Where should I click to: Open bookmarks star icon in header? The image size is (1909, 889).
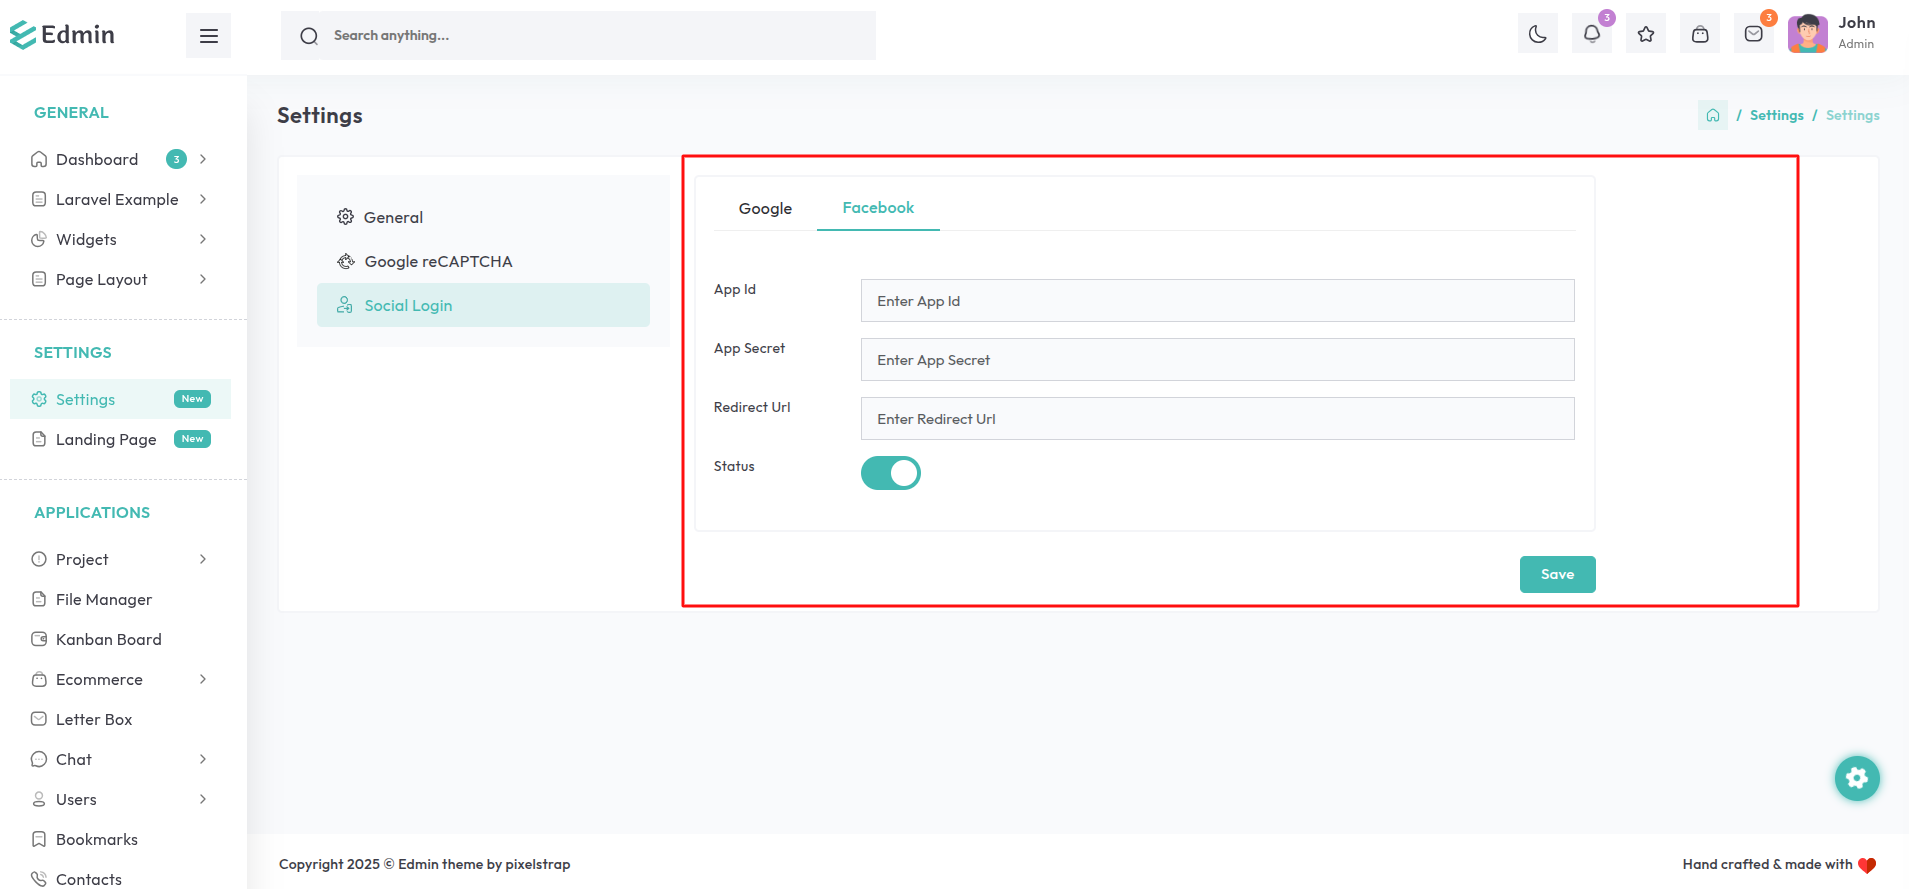point(1645,35)
